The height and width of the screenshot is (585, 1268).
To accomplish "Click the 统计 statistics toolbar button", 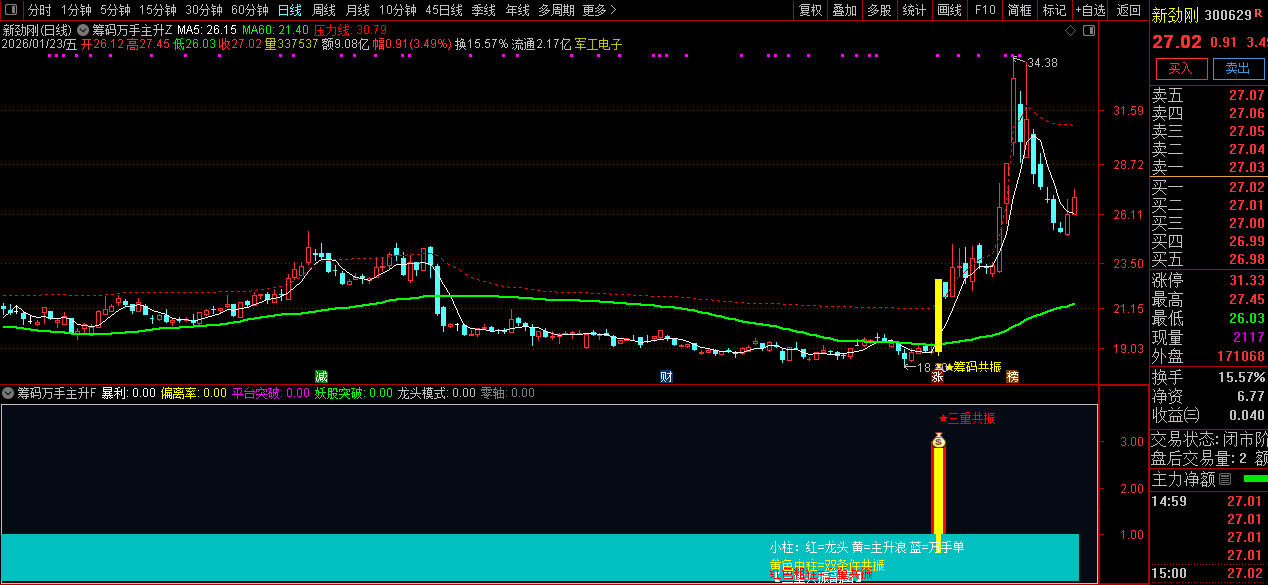I will pyautogui.click(x=914, y=10).
